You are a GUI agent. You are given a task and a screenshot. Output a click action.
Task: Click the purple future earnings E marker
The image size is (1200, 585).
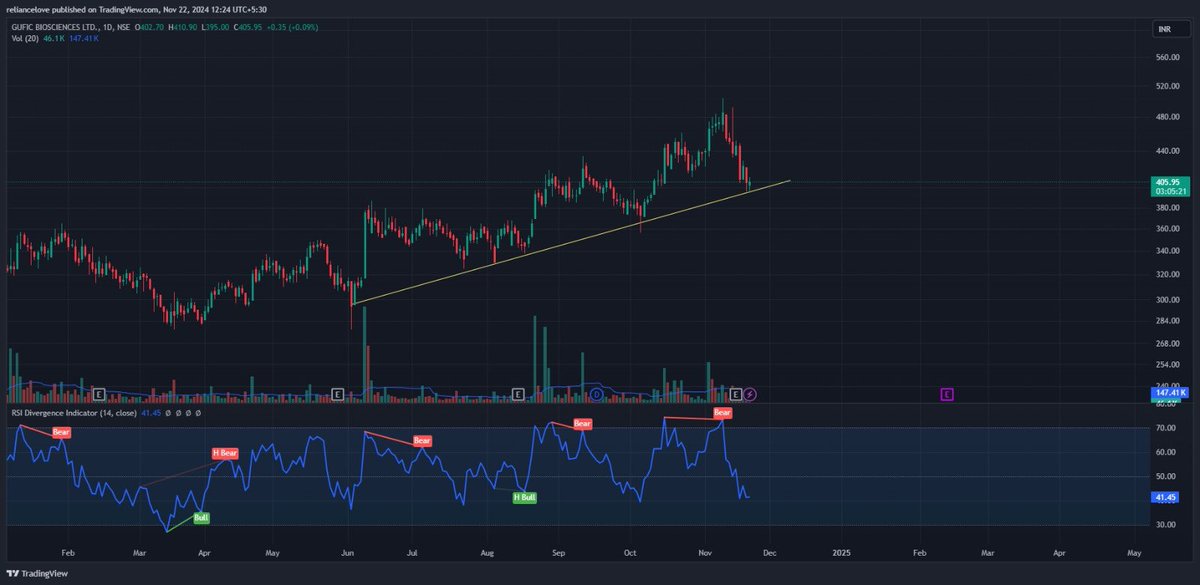(x=946, y=394)
